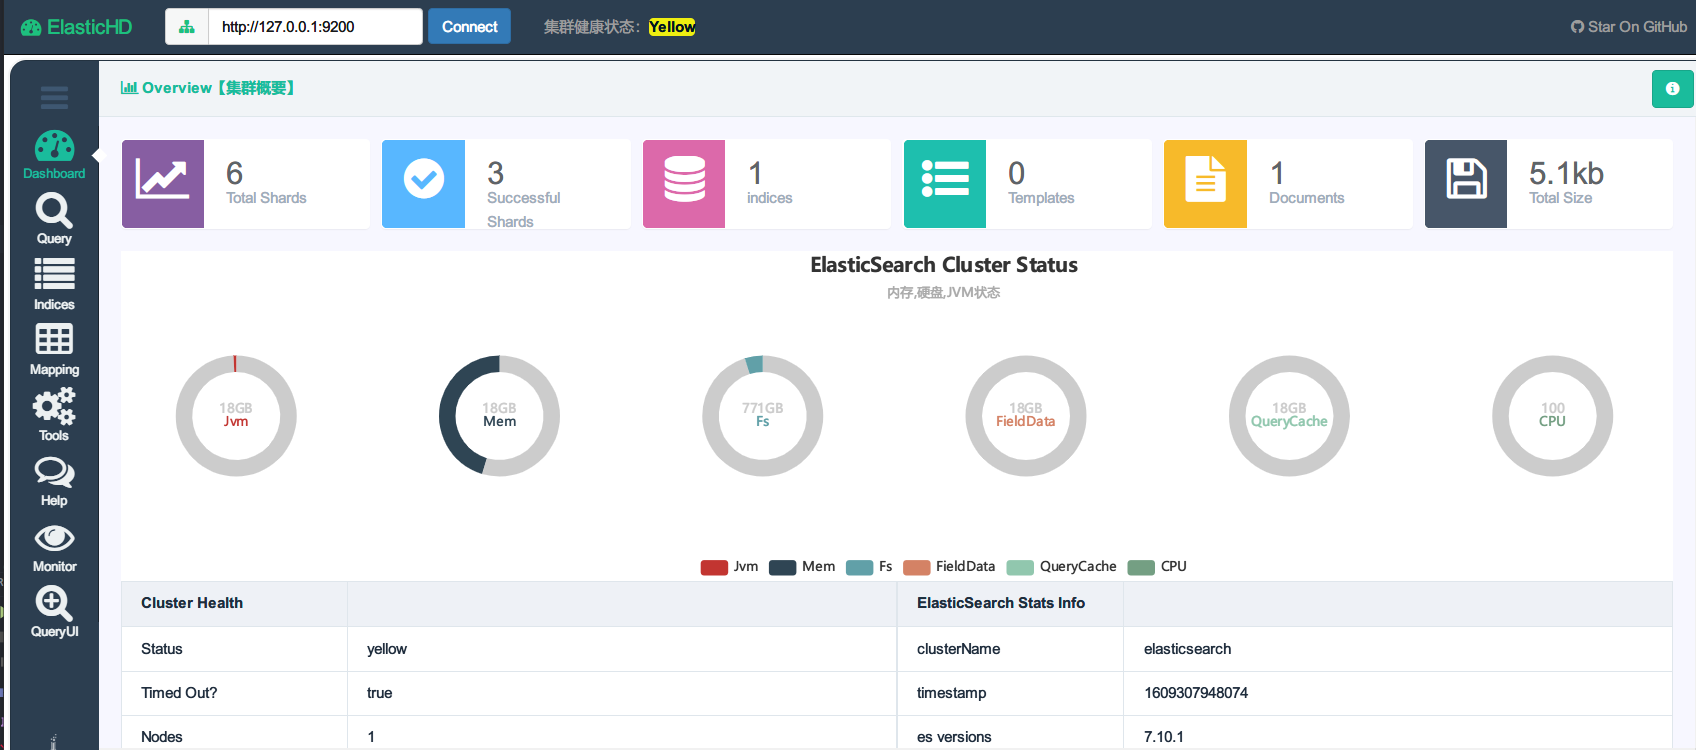This screenshot has width=1696, height=750.
Task: Toggle the Mem legend swatch
Action: click(x=782, y=567)
